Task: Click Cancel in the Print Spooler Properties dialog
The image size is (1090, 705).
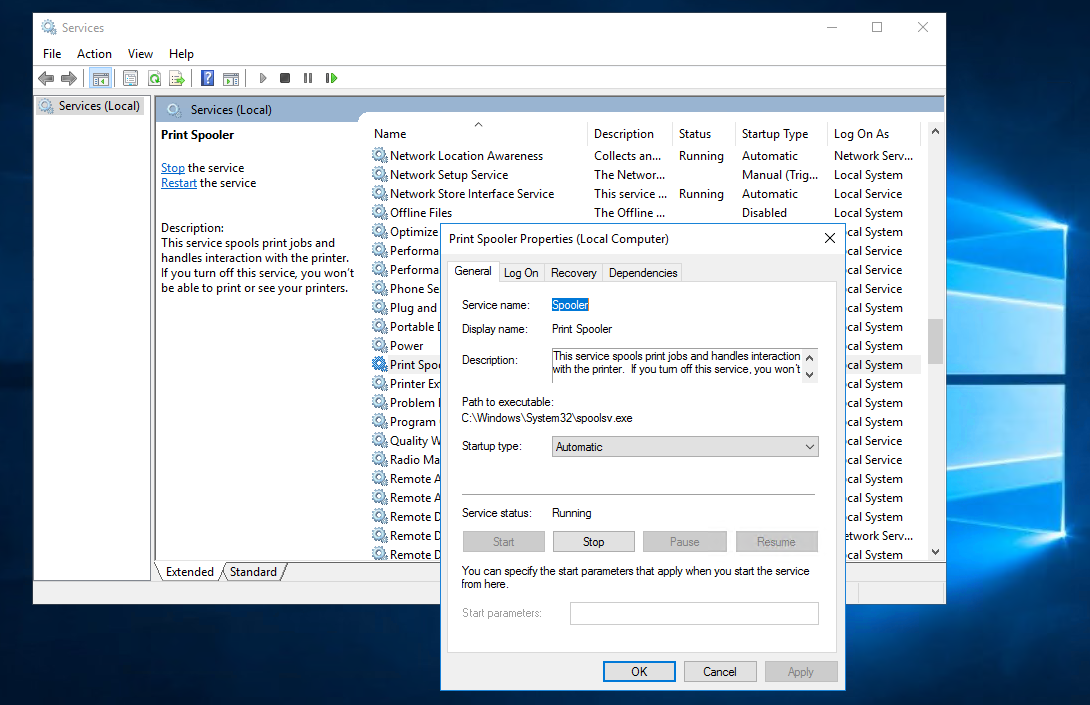Action: (719, 672)
